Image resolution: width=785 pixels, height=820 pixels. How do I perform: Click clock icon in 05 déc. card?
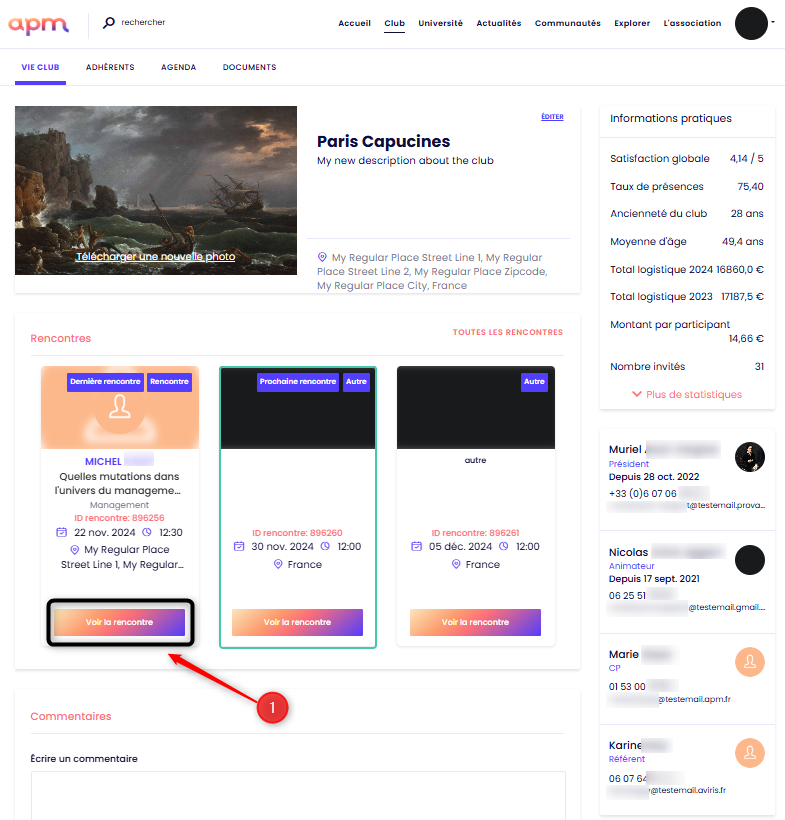pyautogui.click(x=504, y=546)
